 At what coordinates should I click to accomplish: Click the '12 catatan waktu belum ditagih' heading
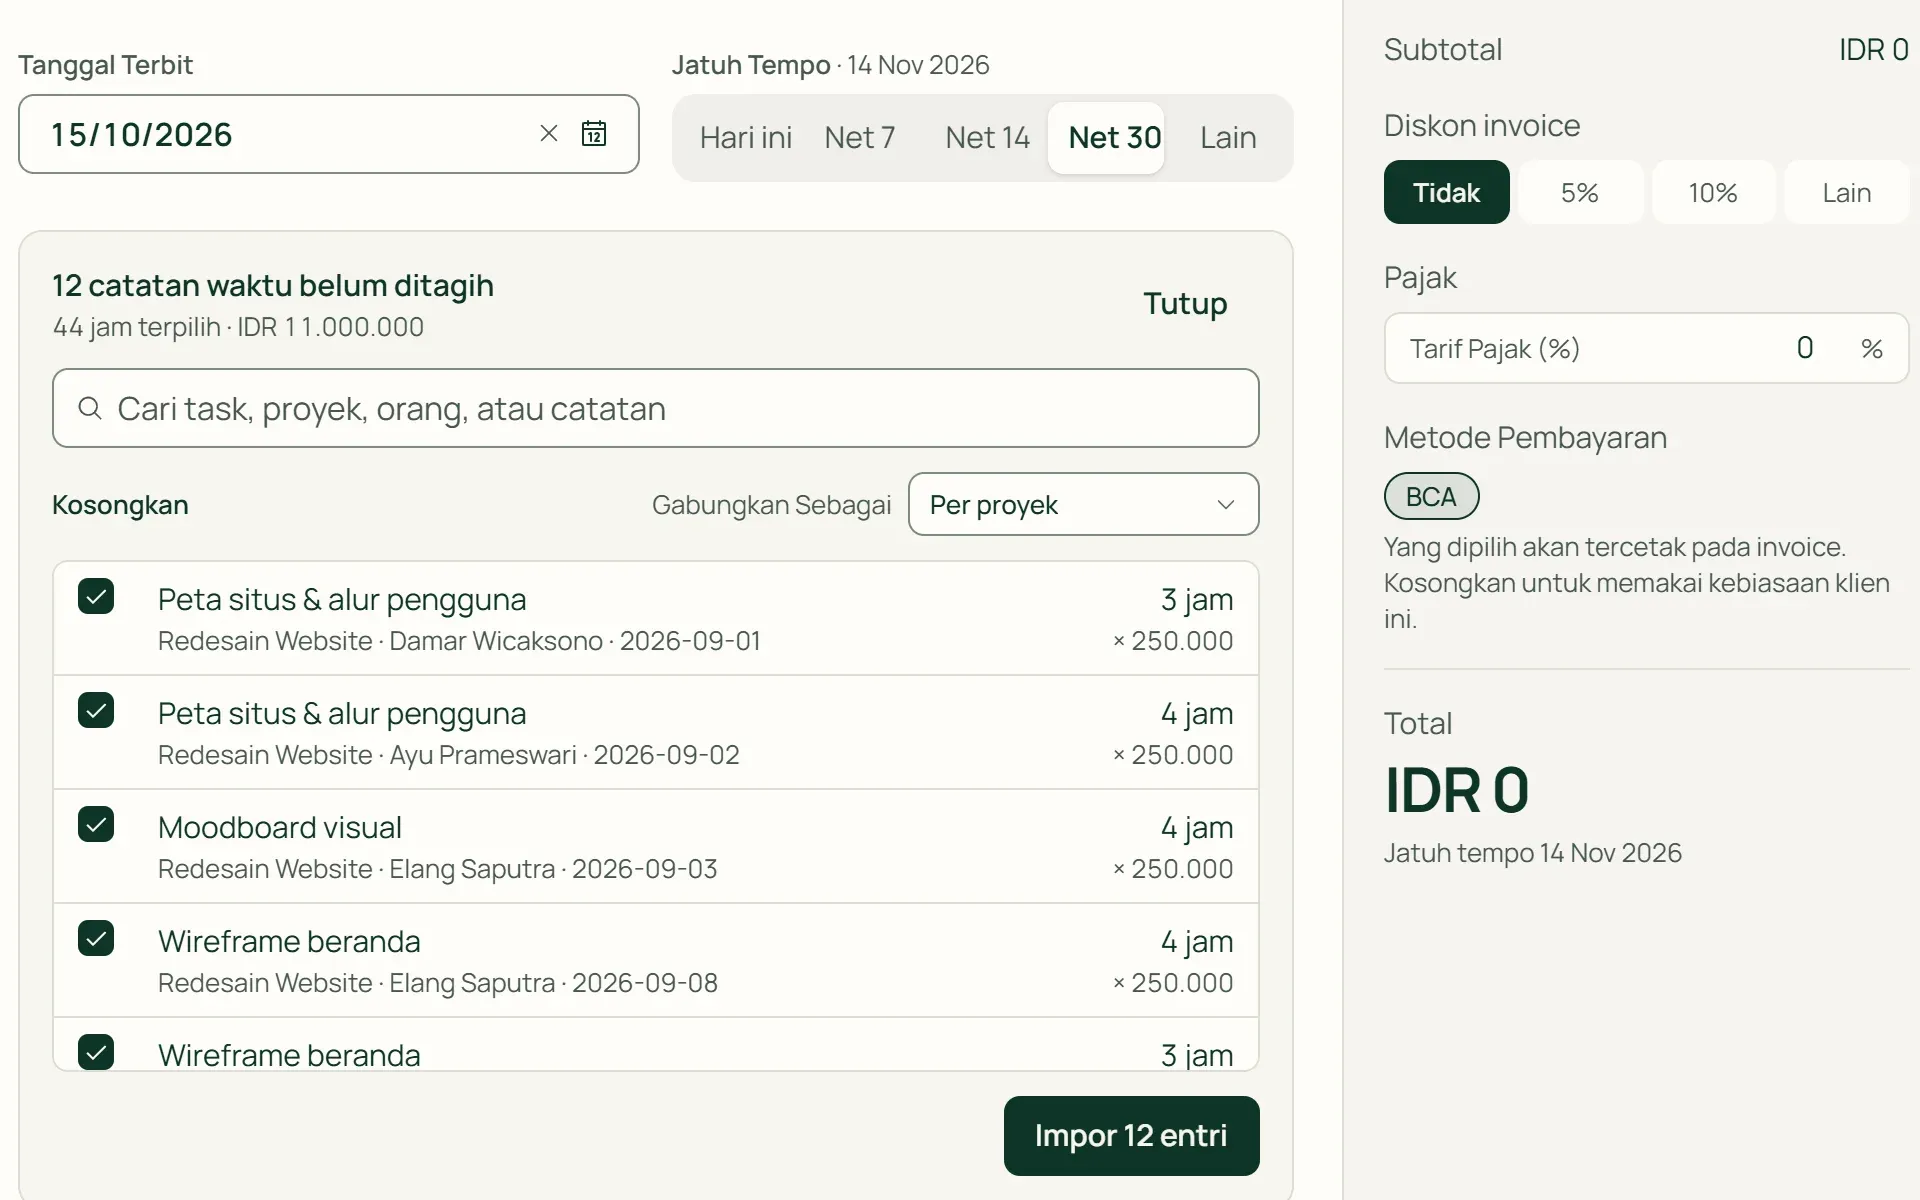tap(273, 286)
